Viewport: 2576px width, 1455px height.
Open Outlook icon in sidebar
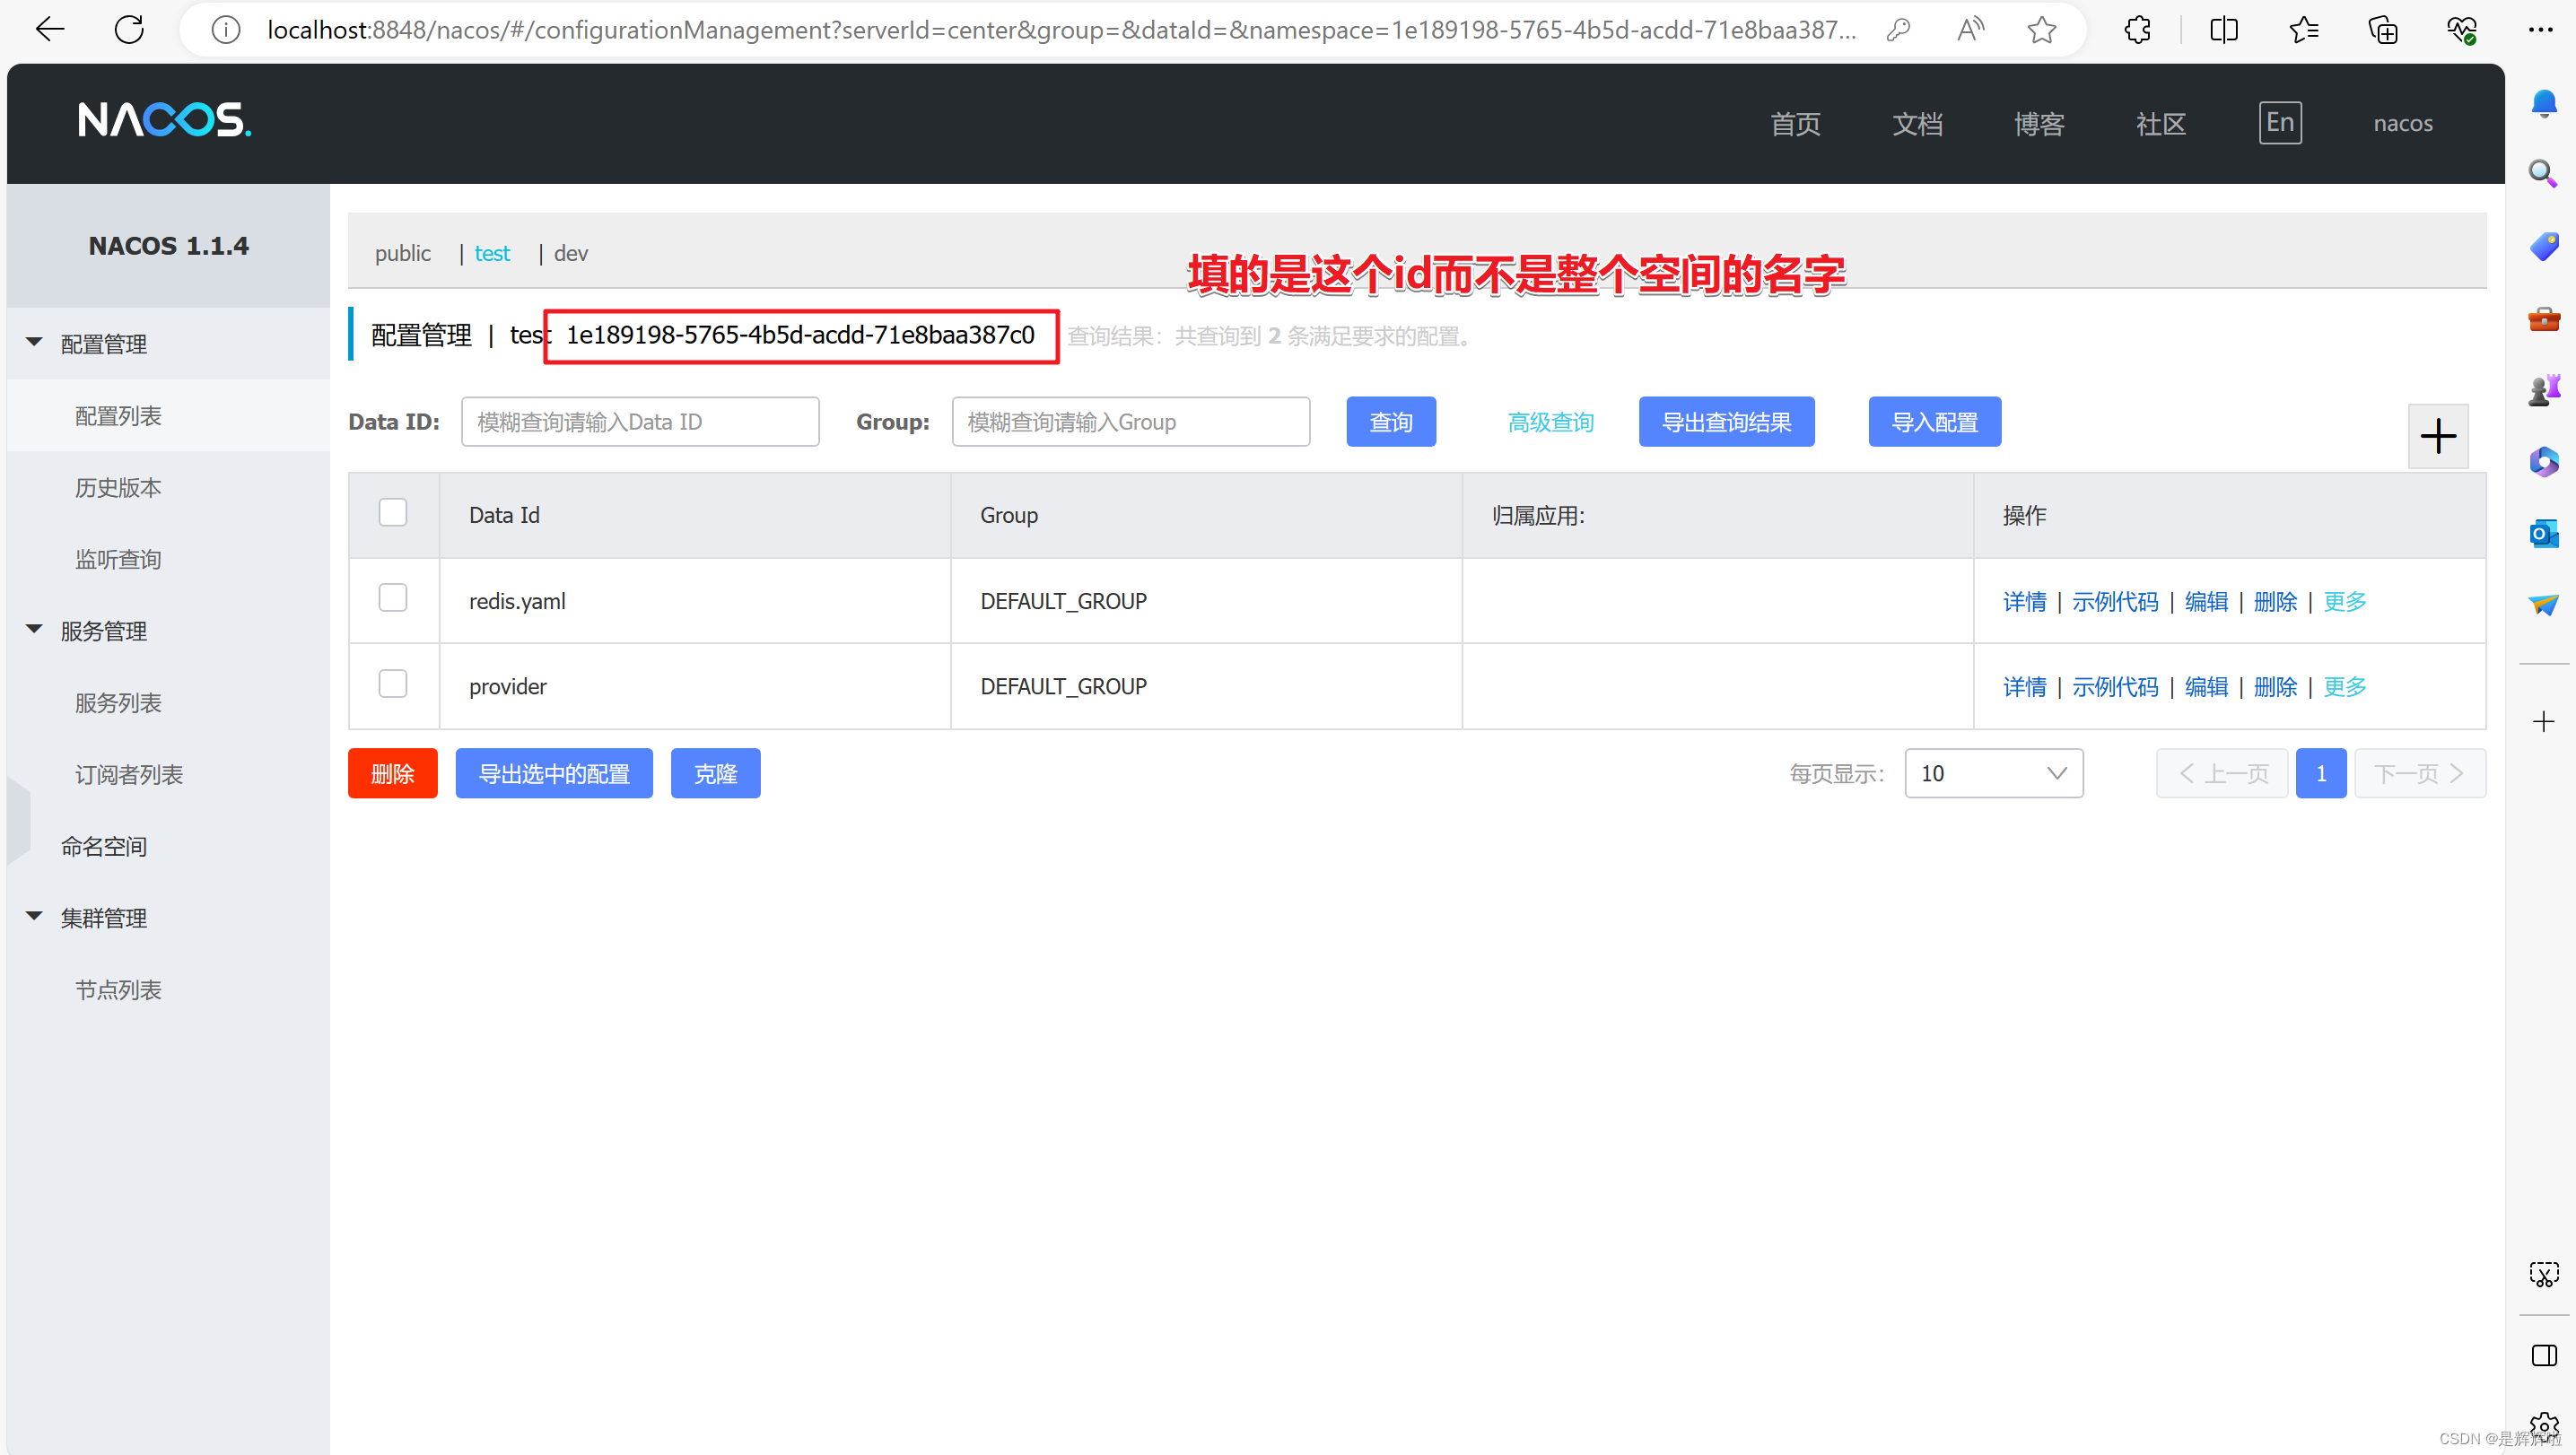2544,533
